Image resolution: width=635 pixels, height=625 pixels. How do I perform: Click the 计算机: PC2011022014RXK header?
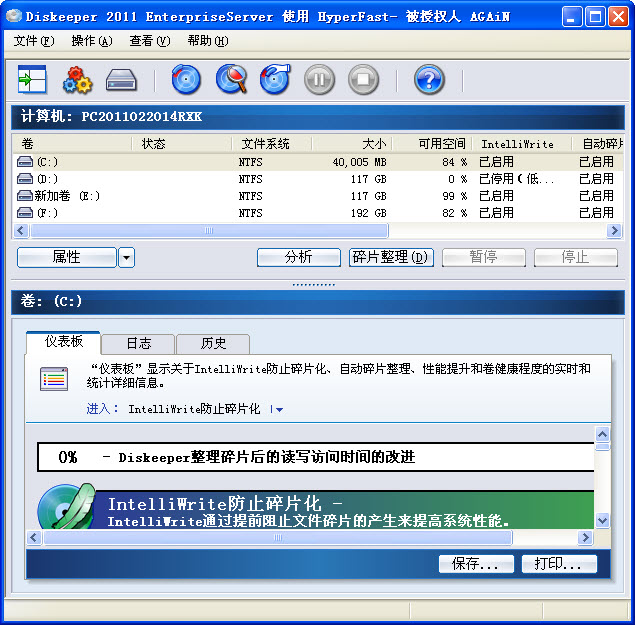318,117
